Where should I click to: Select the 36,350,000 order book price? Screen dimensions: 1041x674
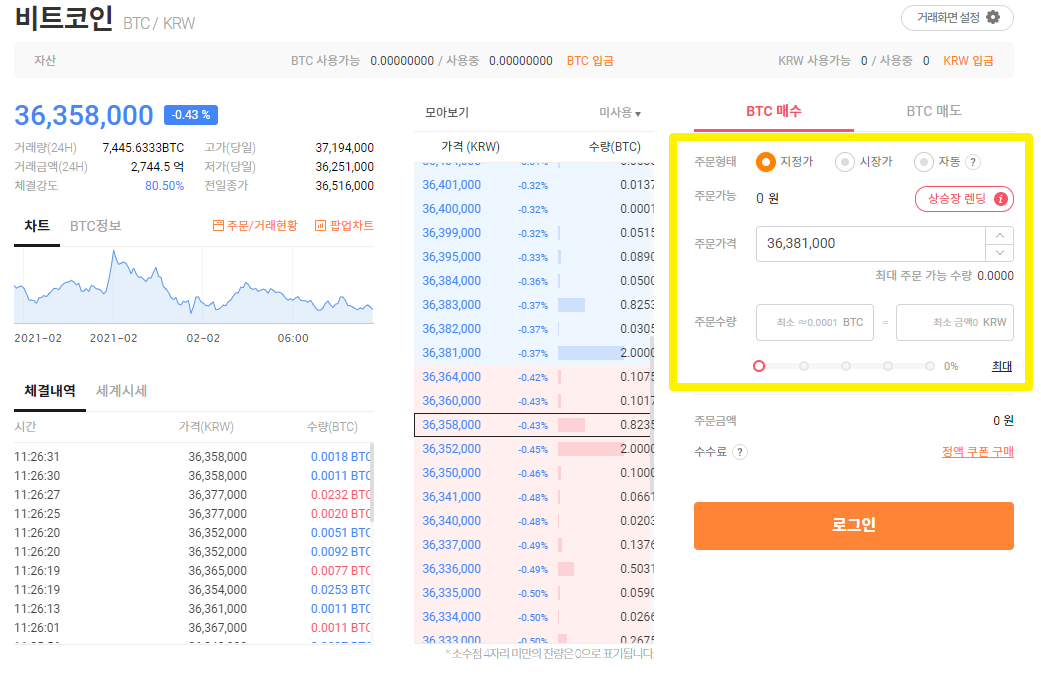pyautogui.click(x=451, y=473)
